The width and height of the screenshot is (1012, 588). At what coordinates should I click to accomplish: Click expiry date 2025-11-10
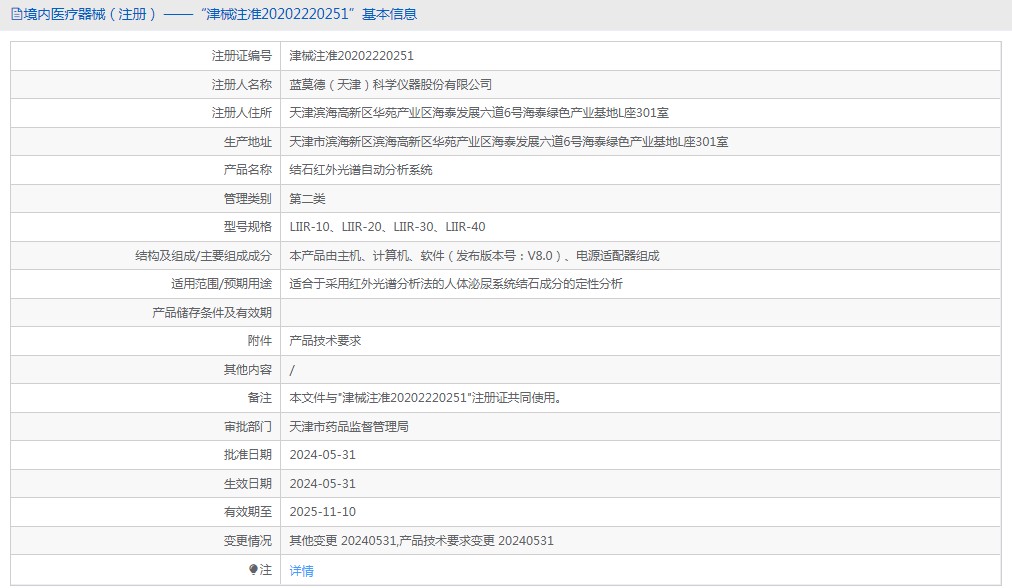[323, 512]
